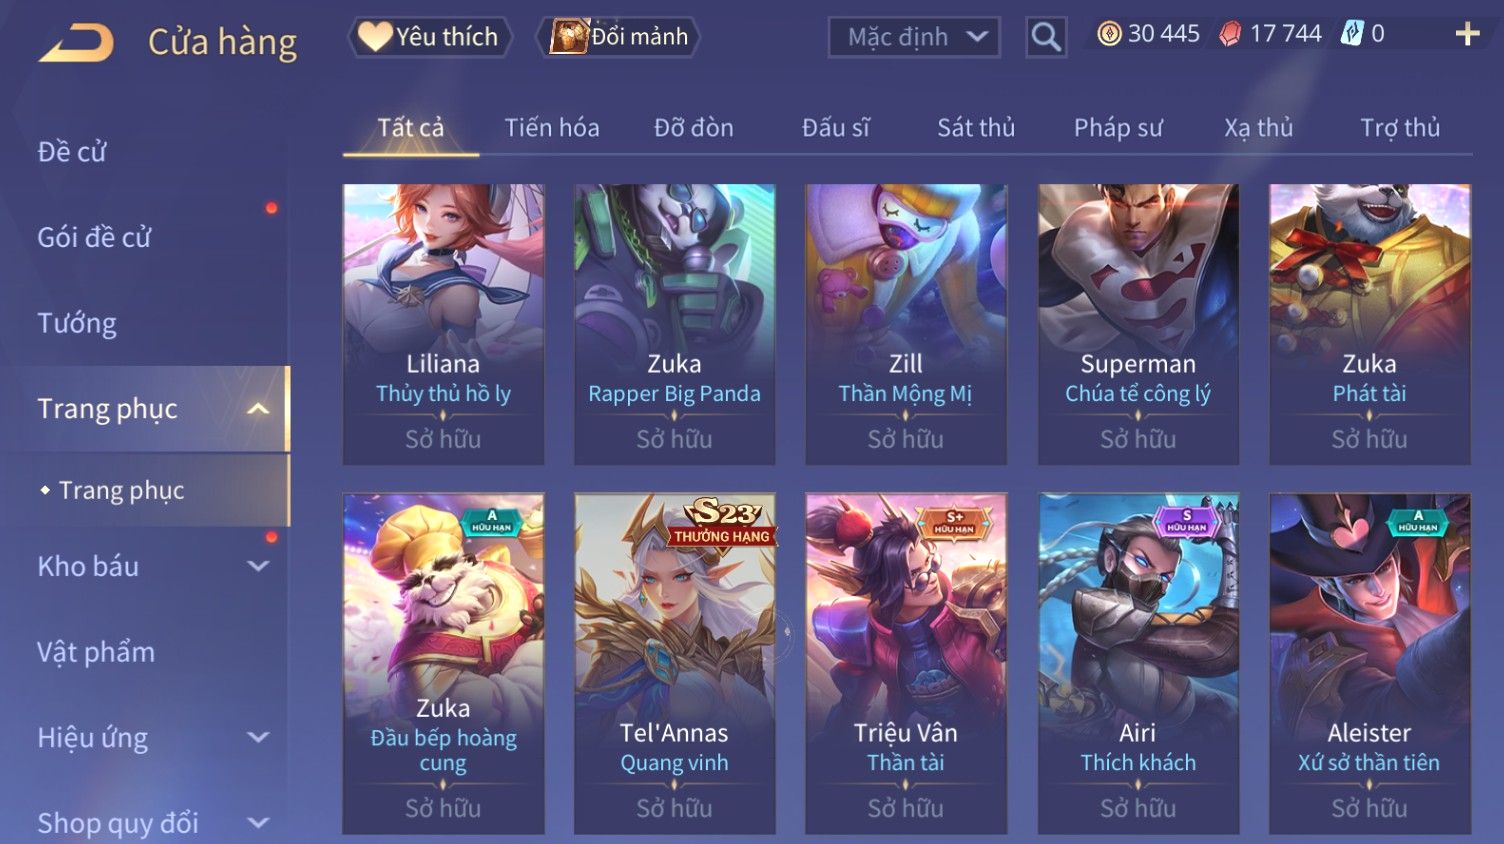This screenshot has height=844, width=1504.
Task: Click the heart icon on Yêu thích
Action: pos(375,37)
